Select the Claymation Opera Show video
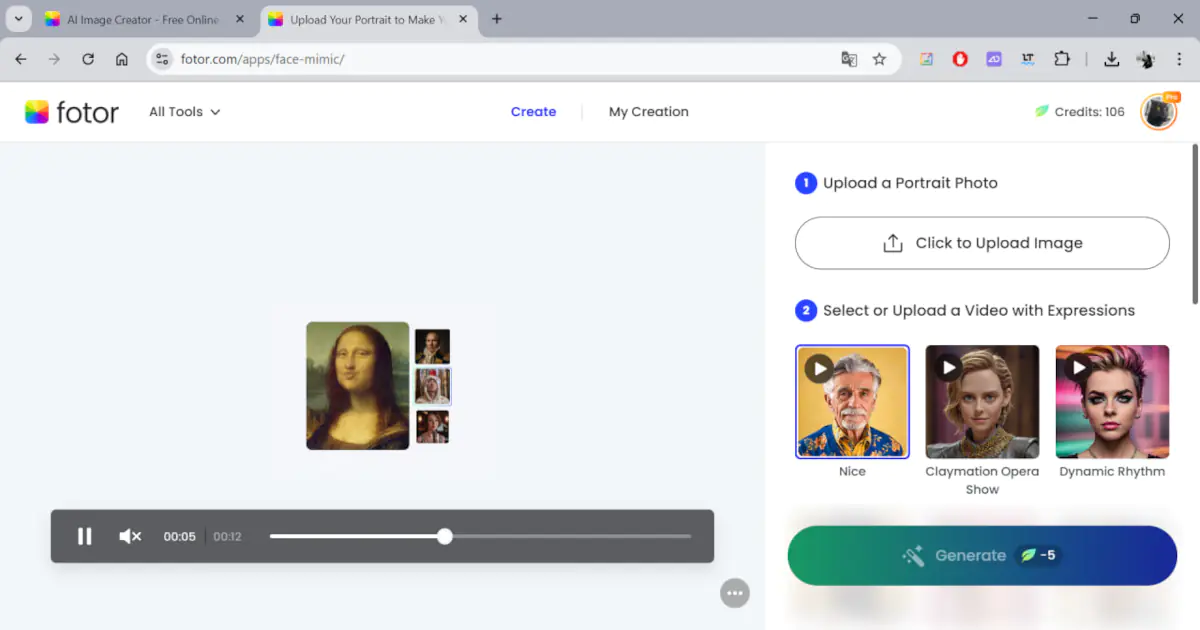 pos(982,401)
